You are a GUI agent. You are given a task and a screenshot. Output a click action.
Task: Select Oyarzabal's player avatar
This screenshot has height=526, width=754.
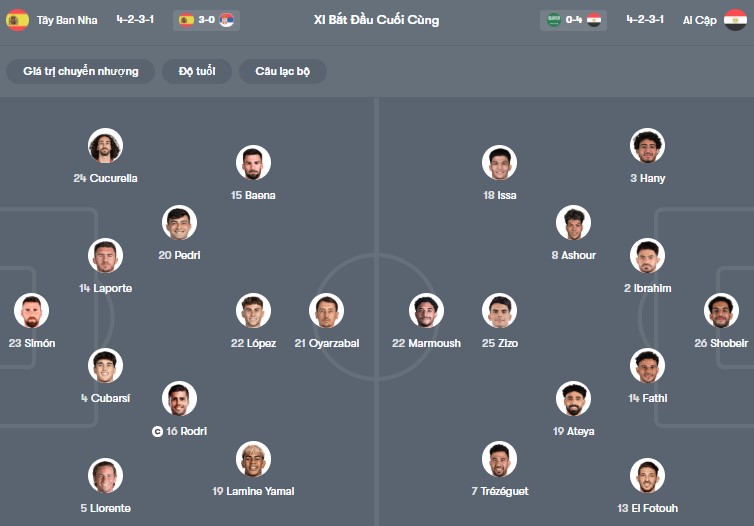[x=326, y=311]
